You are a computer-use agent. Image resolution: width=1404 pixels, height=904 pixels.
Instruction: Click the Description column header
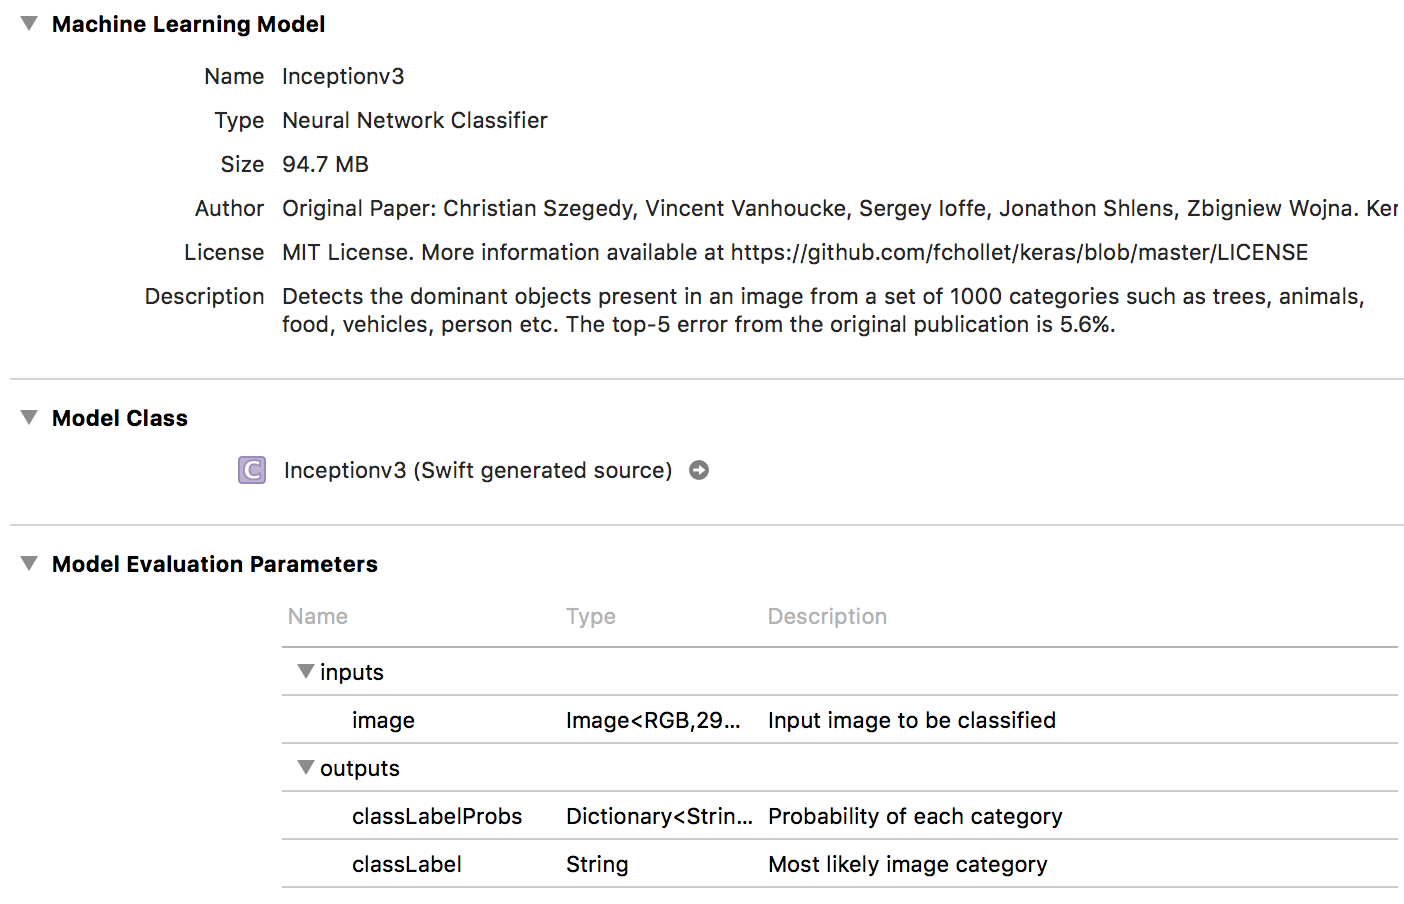(x=827, y=616)
